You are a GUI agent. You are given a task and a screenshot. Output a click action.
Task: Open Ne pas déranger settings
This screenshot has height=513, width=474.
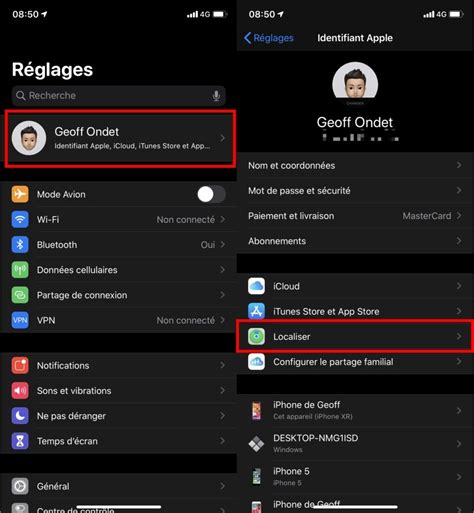coord(118,416)
